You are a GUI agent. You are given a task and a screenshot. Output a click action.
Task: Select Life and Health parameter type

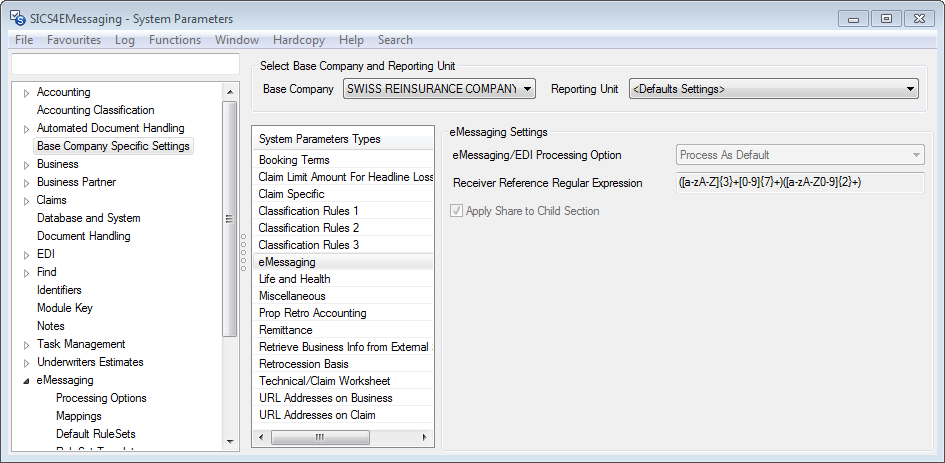342,279
